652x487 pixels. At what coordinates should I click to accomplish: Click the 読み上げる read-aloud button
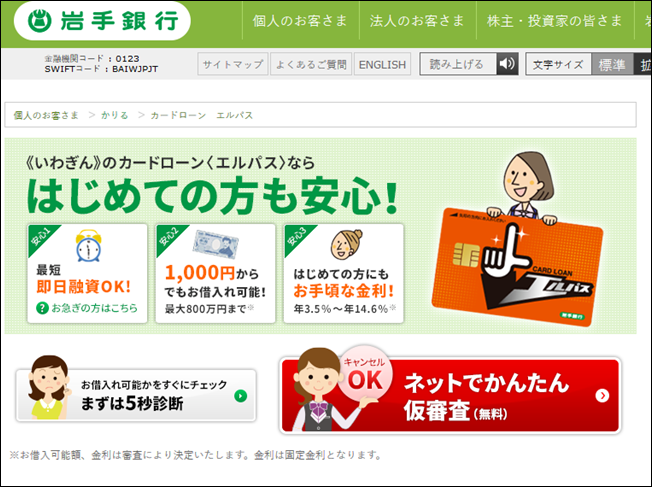pyautogui.click(x=457, y=64)
